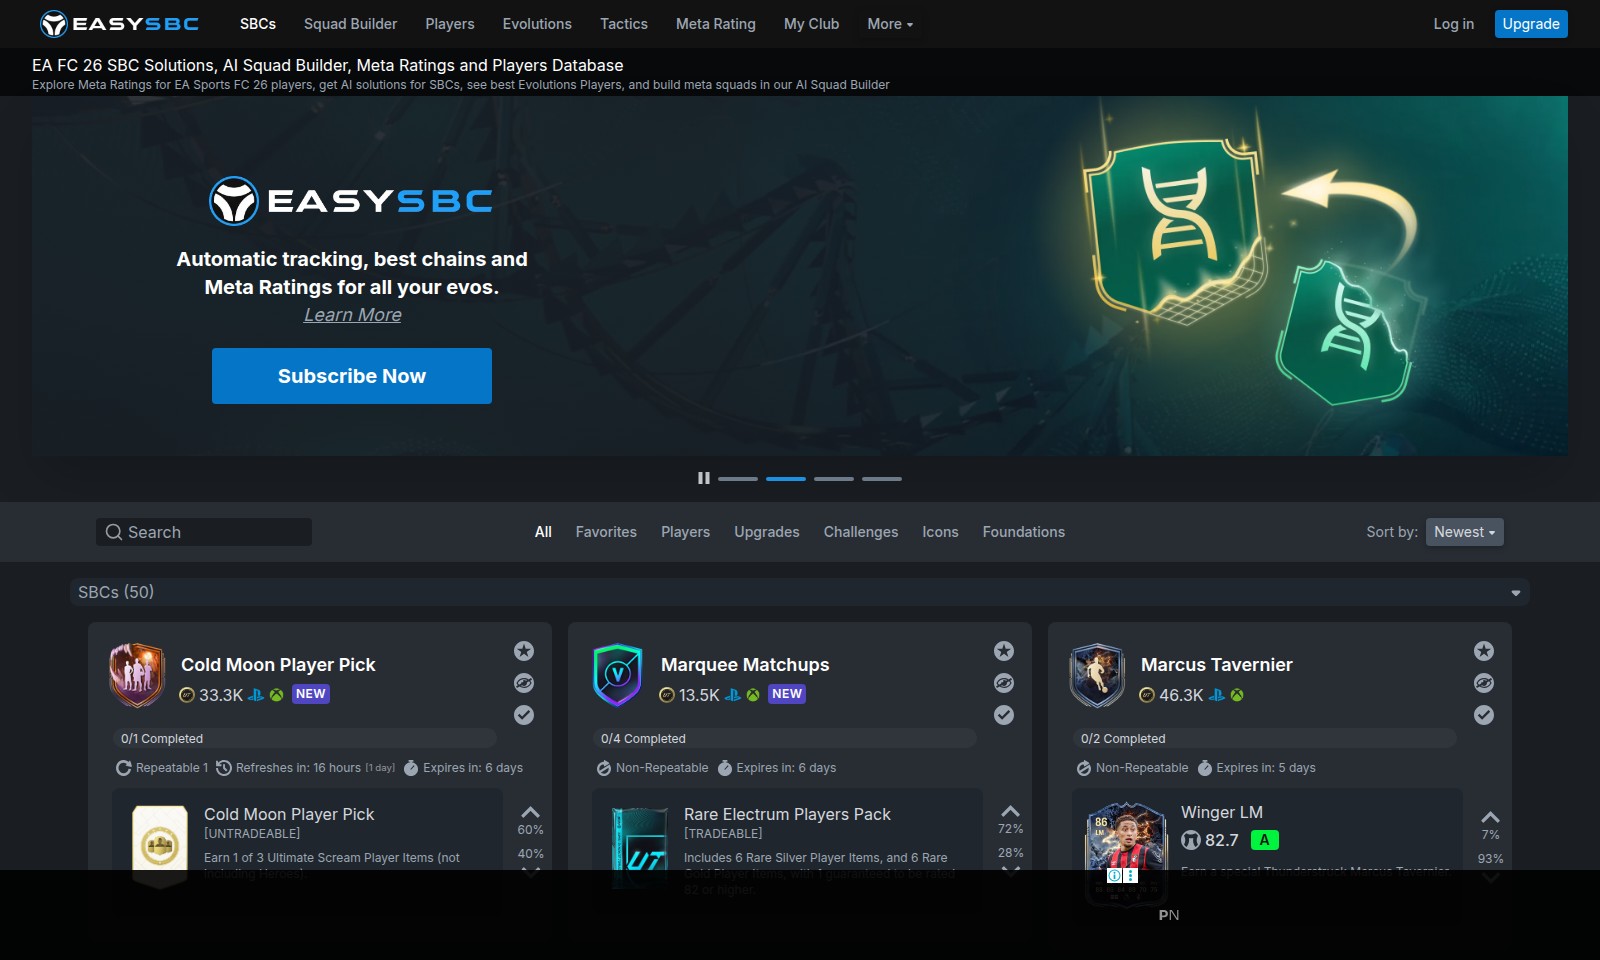Image resolution: width=1600 pixels, height=960 pixels.
Task: Click Xbox icon on Marcus Tavernier card
Action: [x=1237, y=695]
